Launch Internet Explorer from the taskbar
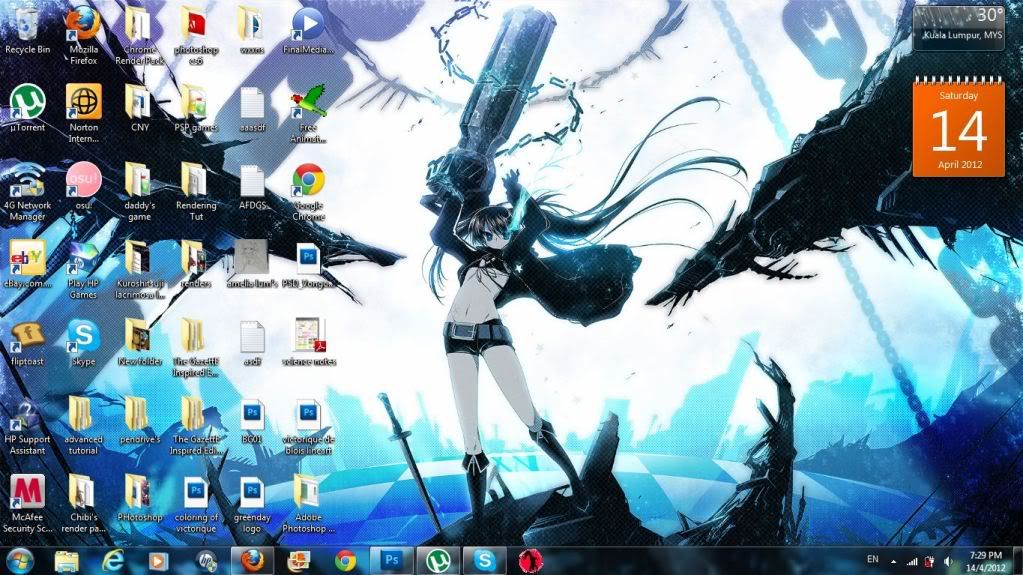This screenshot has height=575, width=1023. coord(112,561)
